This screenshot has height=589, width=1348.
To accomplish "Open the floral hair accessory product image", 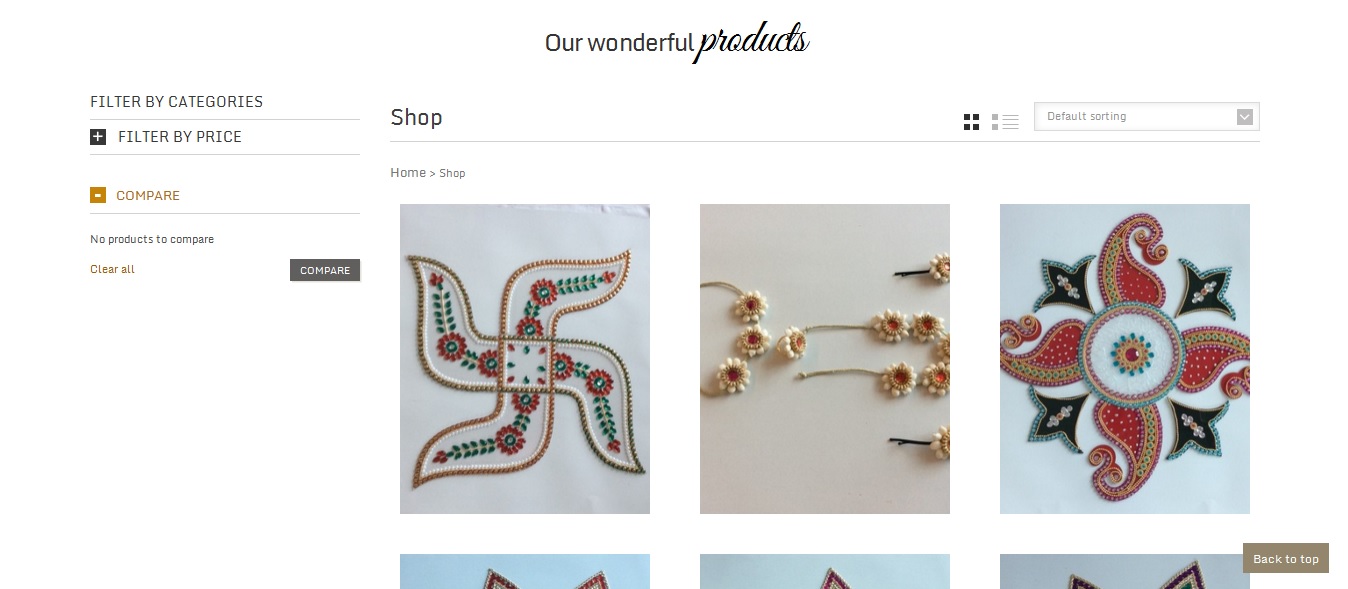I will click(x=825, y=359).
